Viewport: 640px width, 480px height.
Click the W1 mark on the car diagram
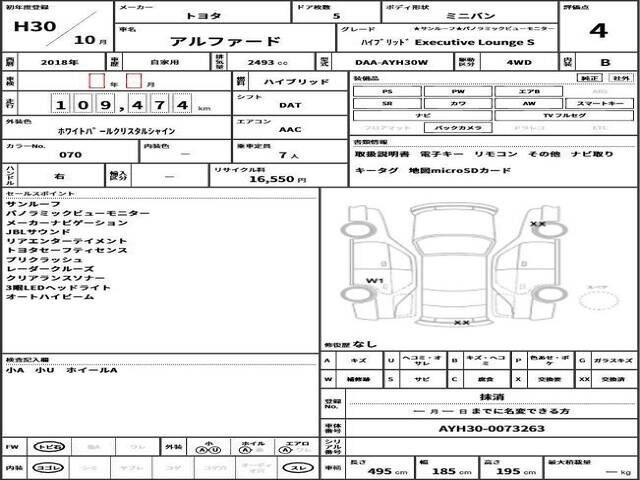(x=376, y=280)
